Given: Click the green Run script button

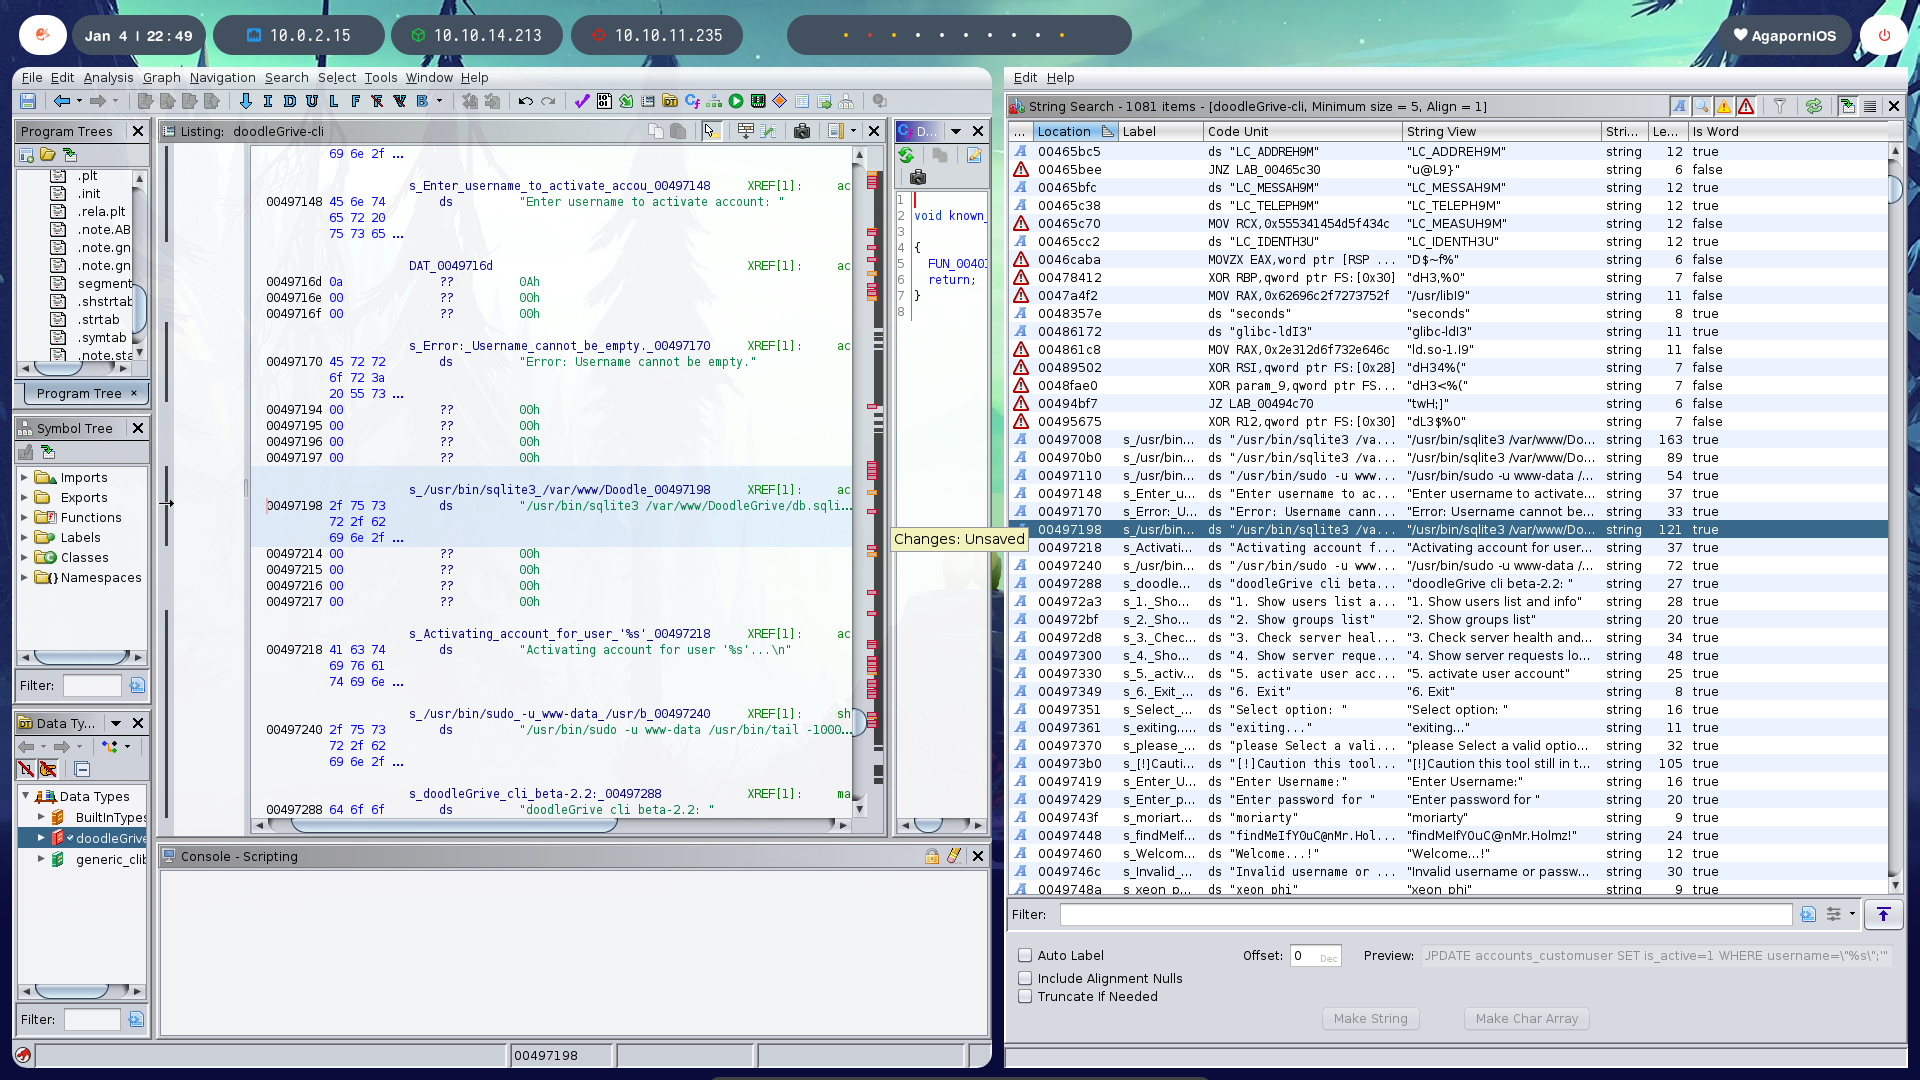Looking at the screenshot, I should pyautogui.click(x=736, y=101).
